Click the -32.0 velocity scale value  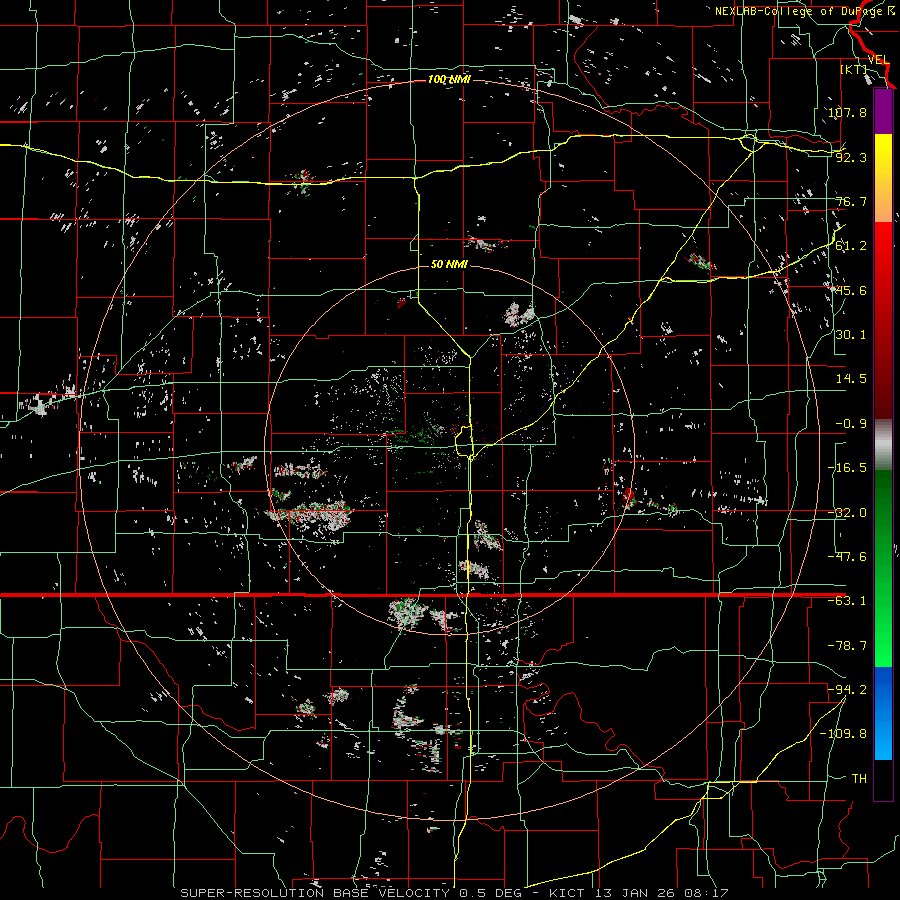[848, 513]
